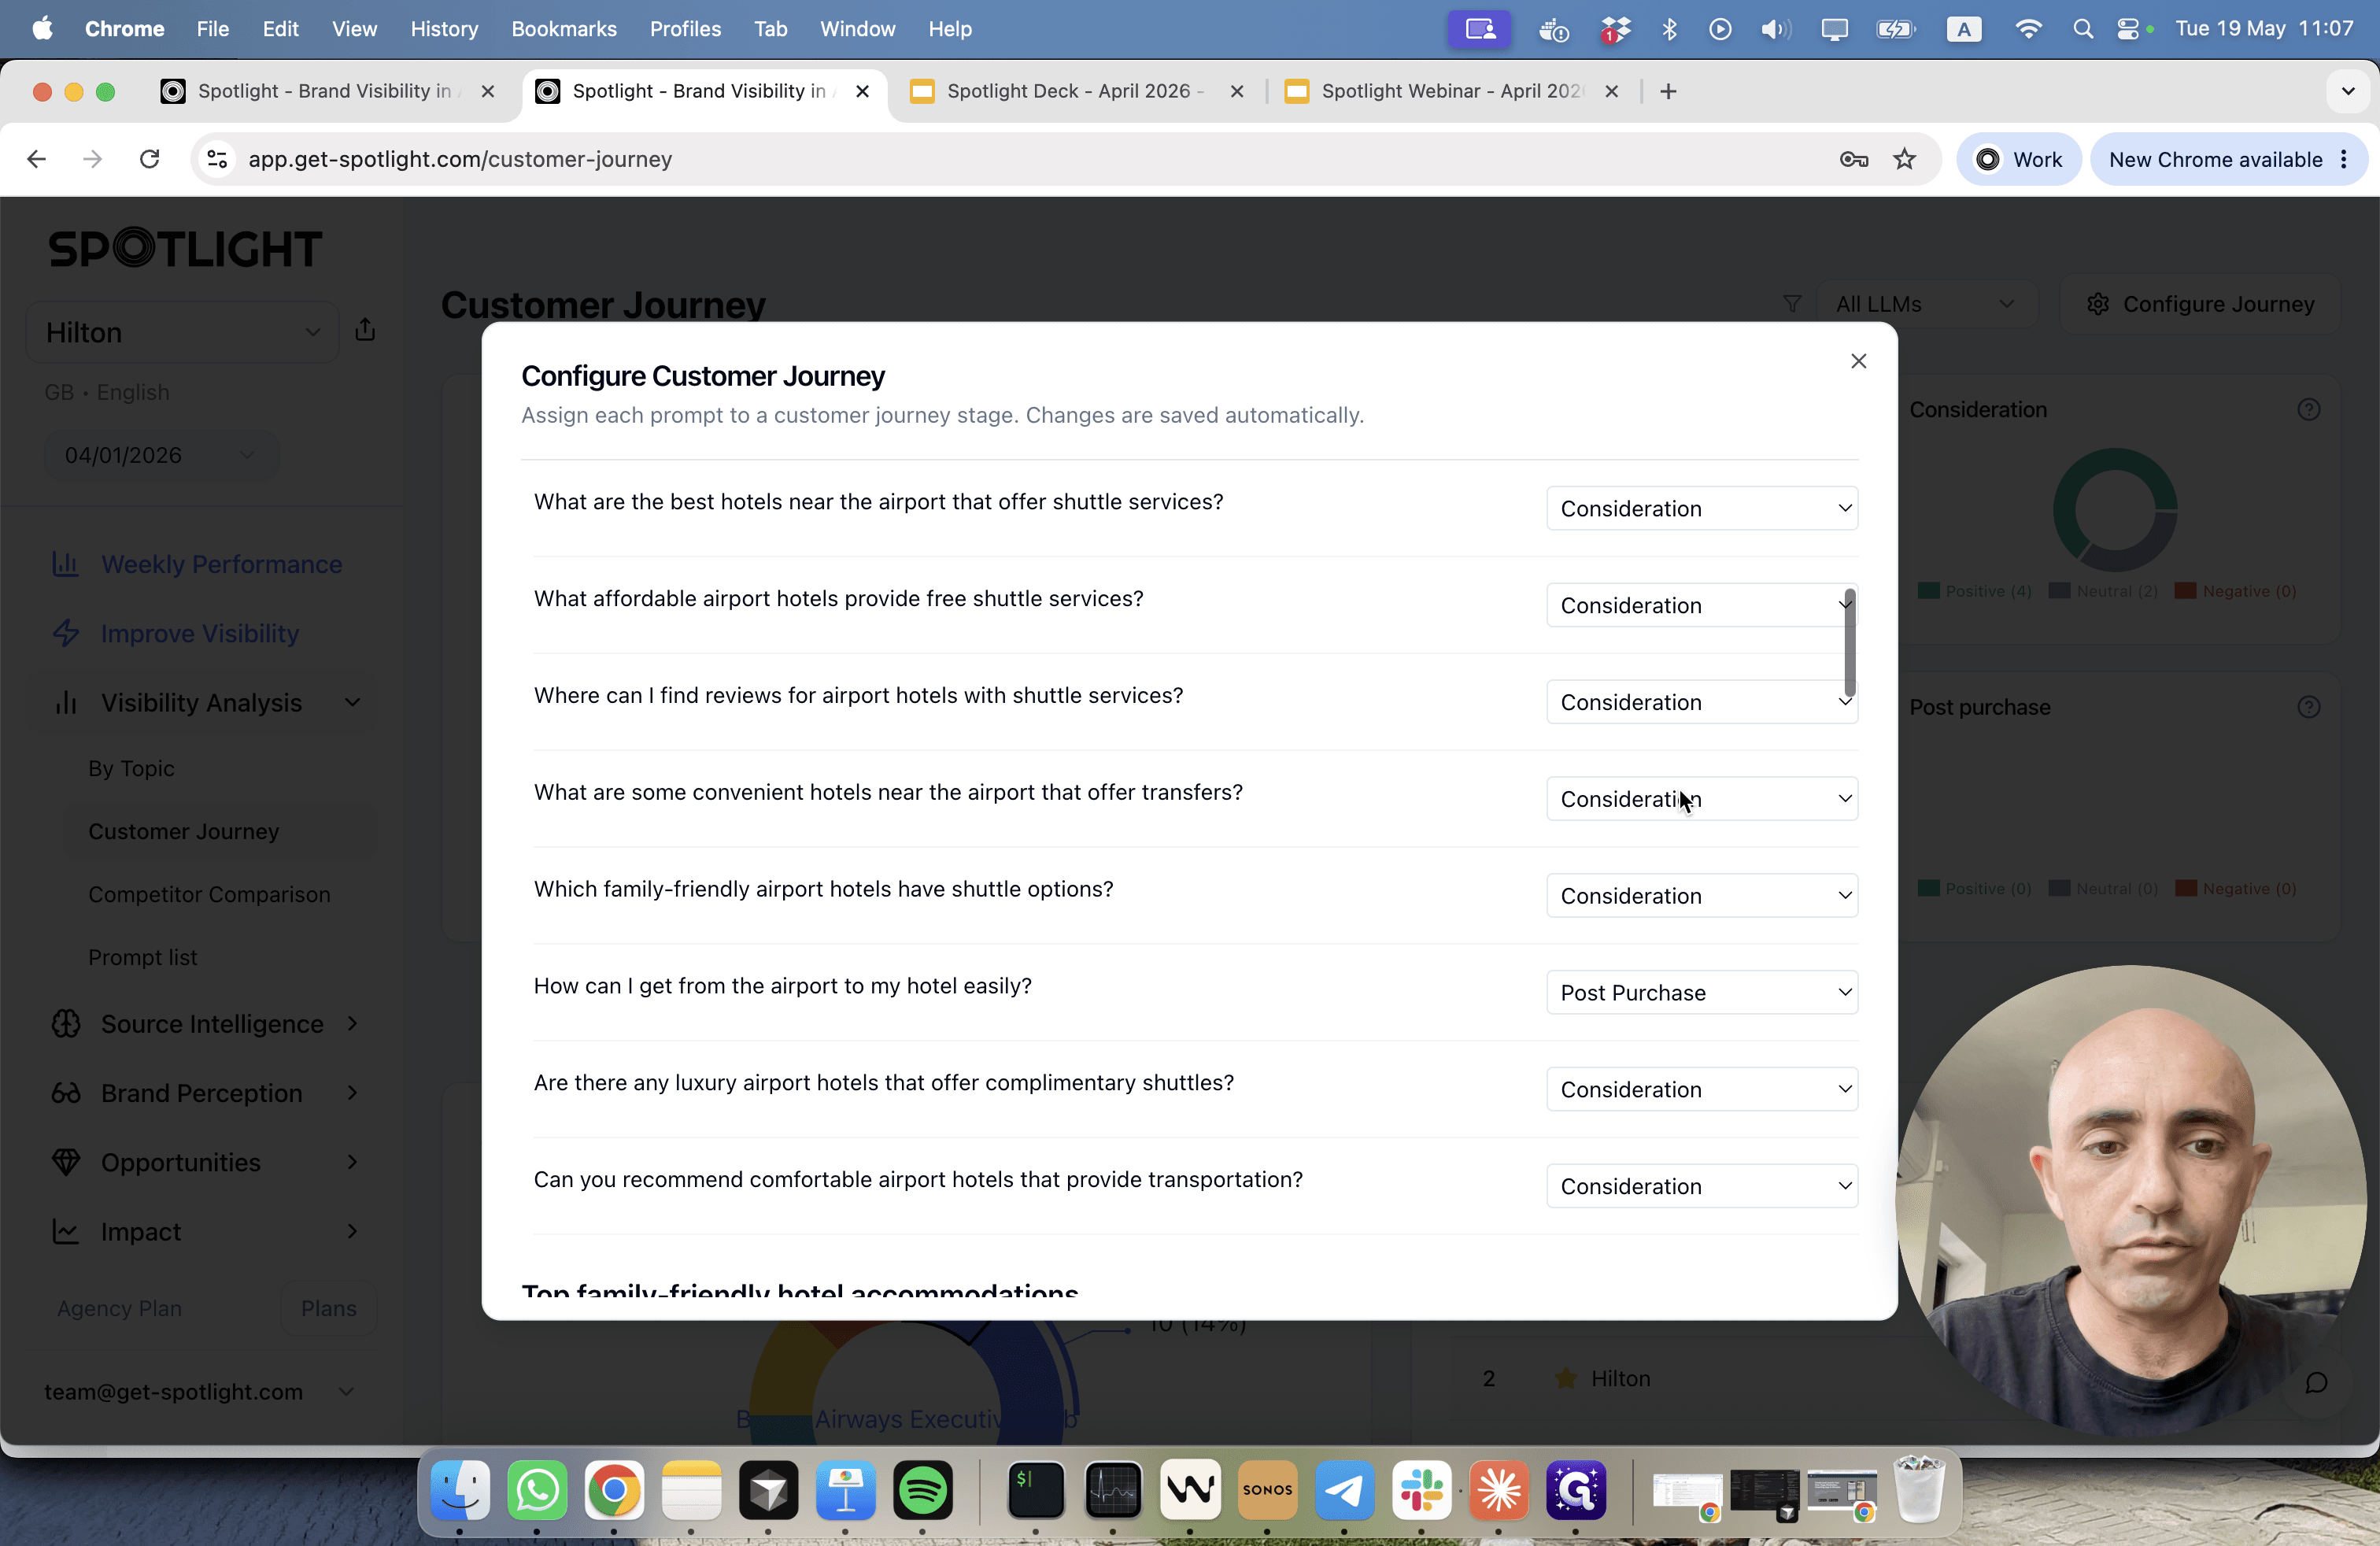
Task: Switch to Spotlight Deck - April 2026 tab
Action: [1075, 91]
